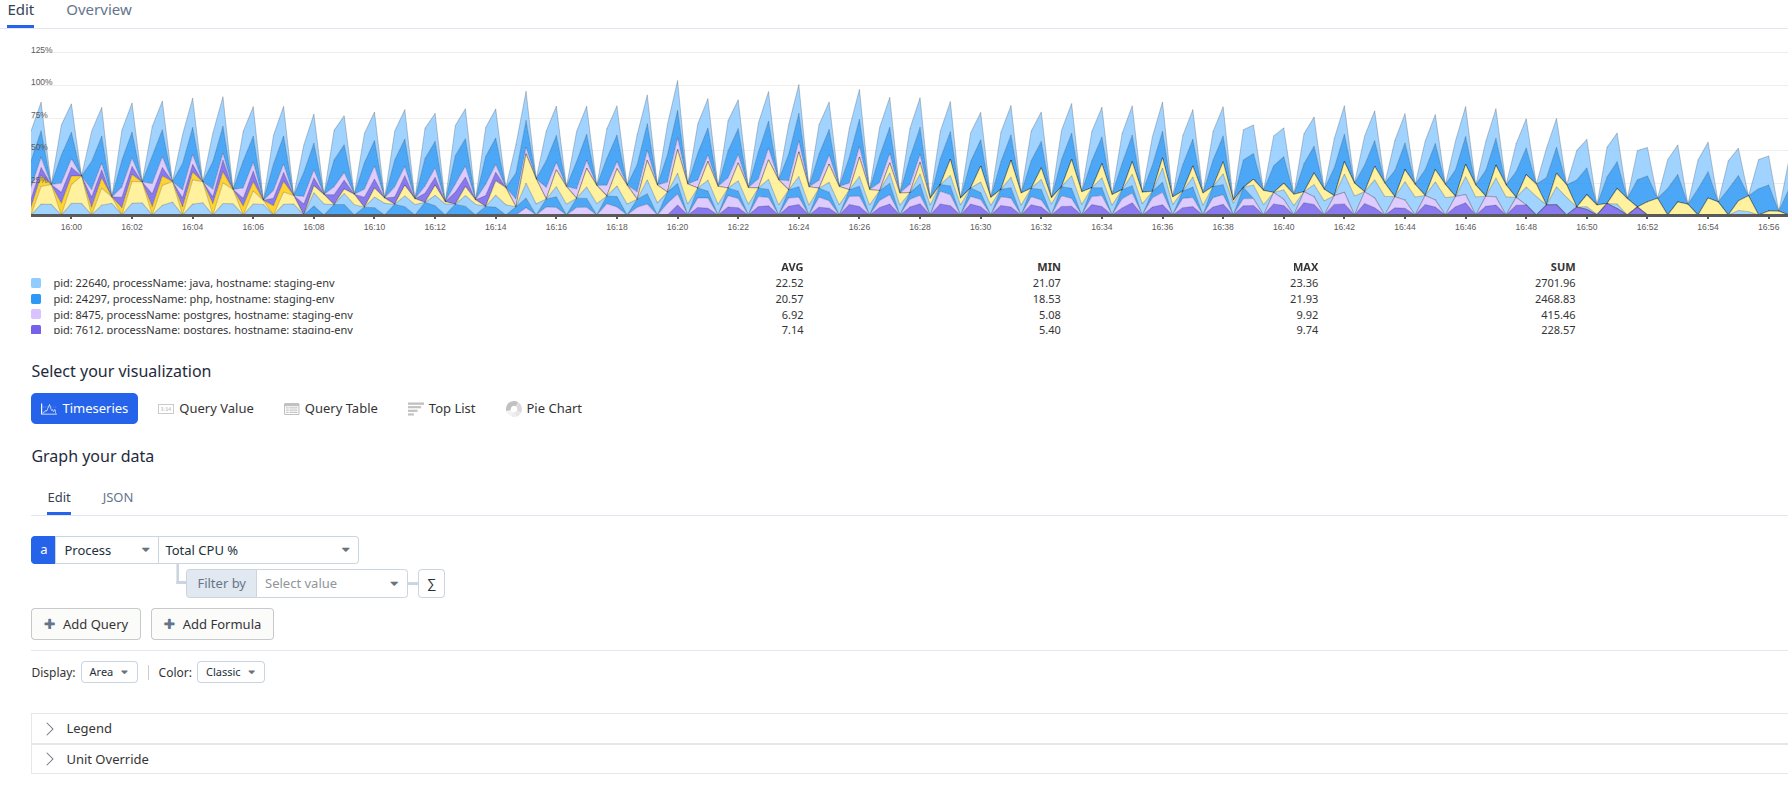Click the SUM value 2701.96
This screenshot has width=1788, height=791.
point(1555,283)
